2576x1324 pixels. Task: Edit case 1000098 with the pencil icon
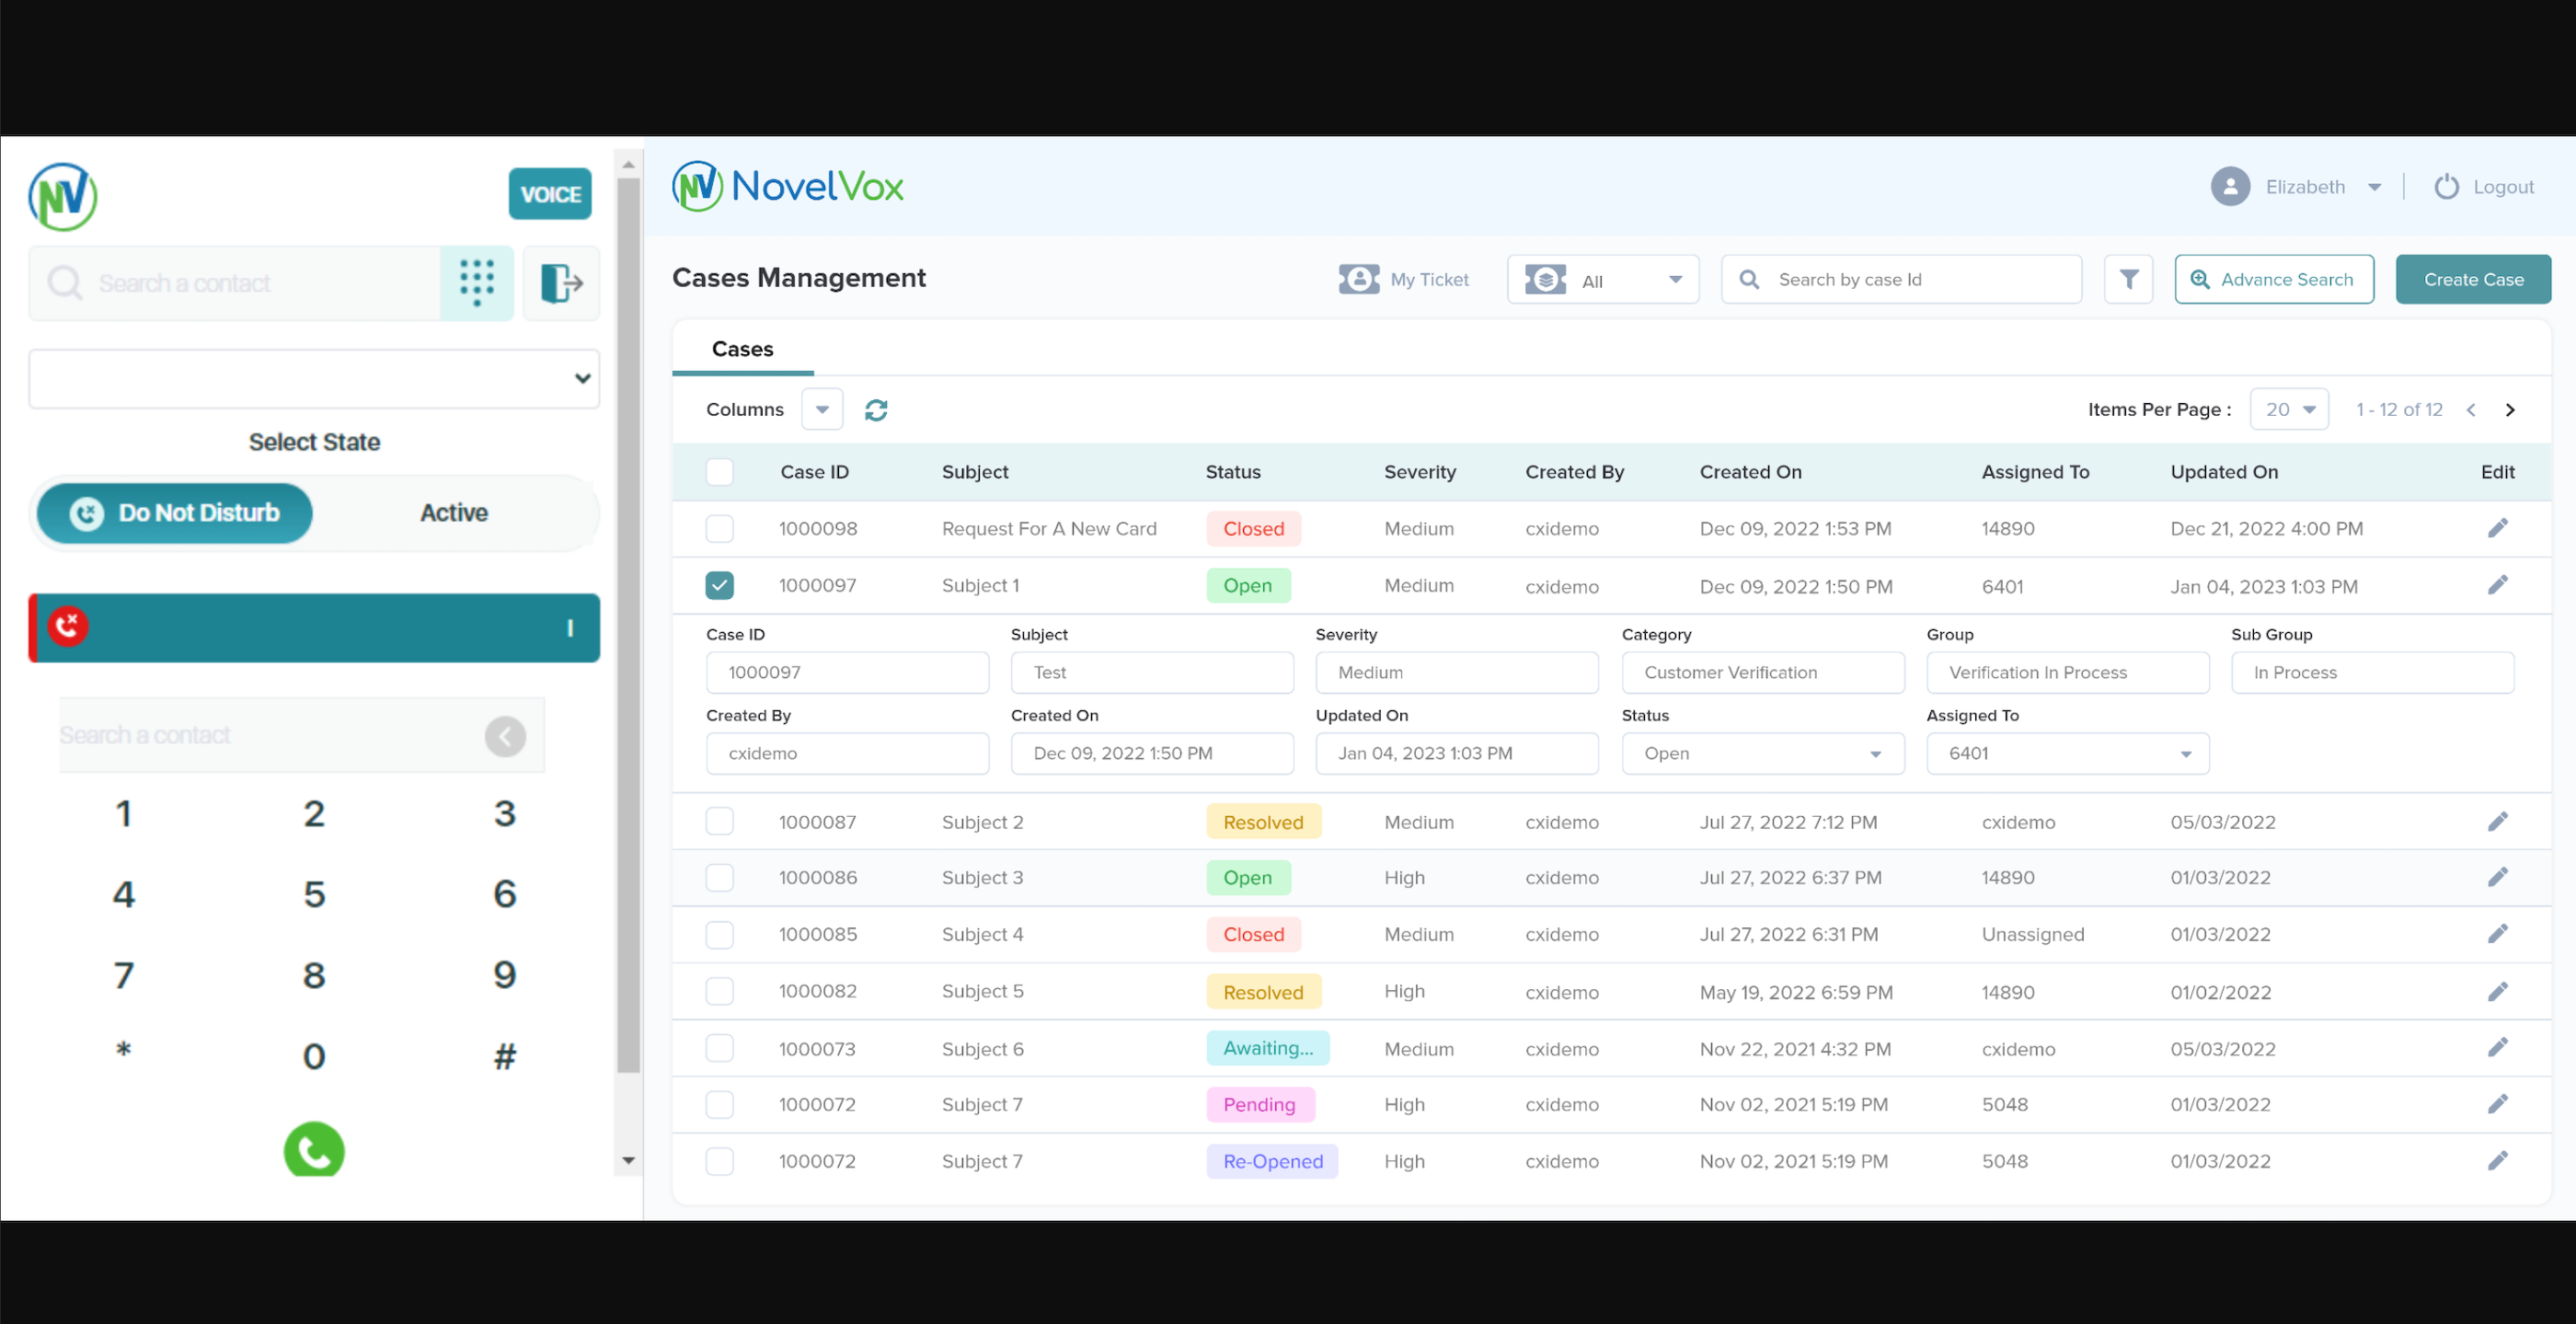pos(2497,528)
